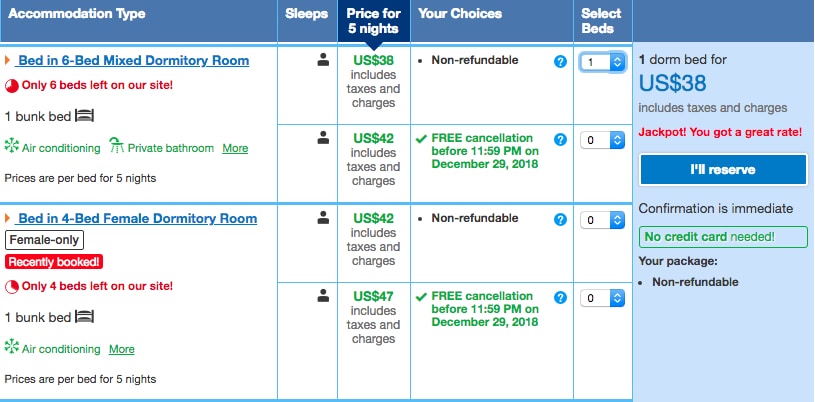Click the bunk bed icon in female dorm
This screenshot has width=815, height=402.
(x=84, y=317)
